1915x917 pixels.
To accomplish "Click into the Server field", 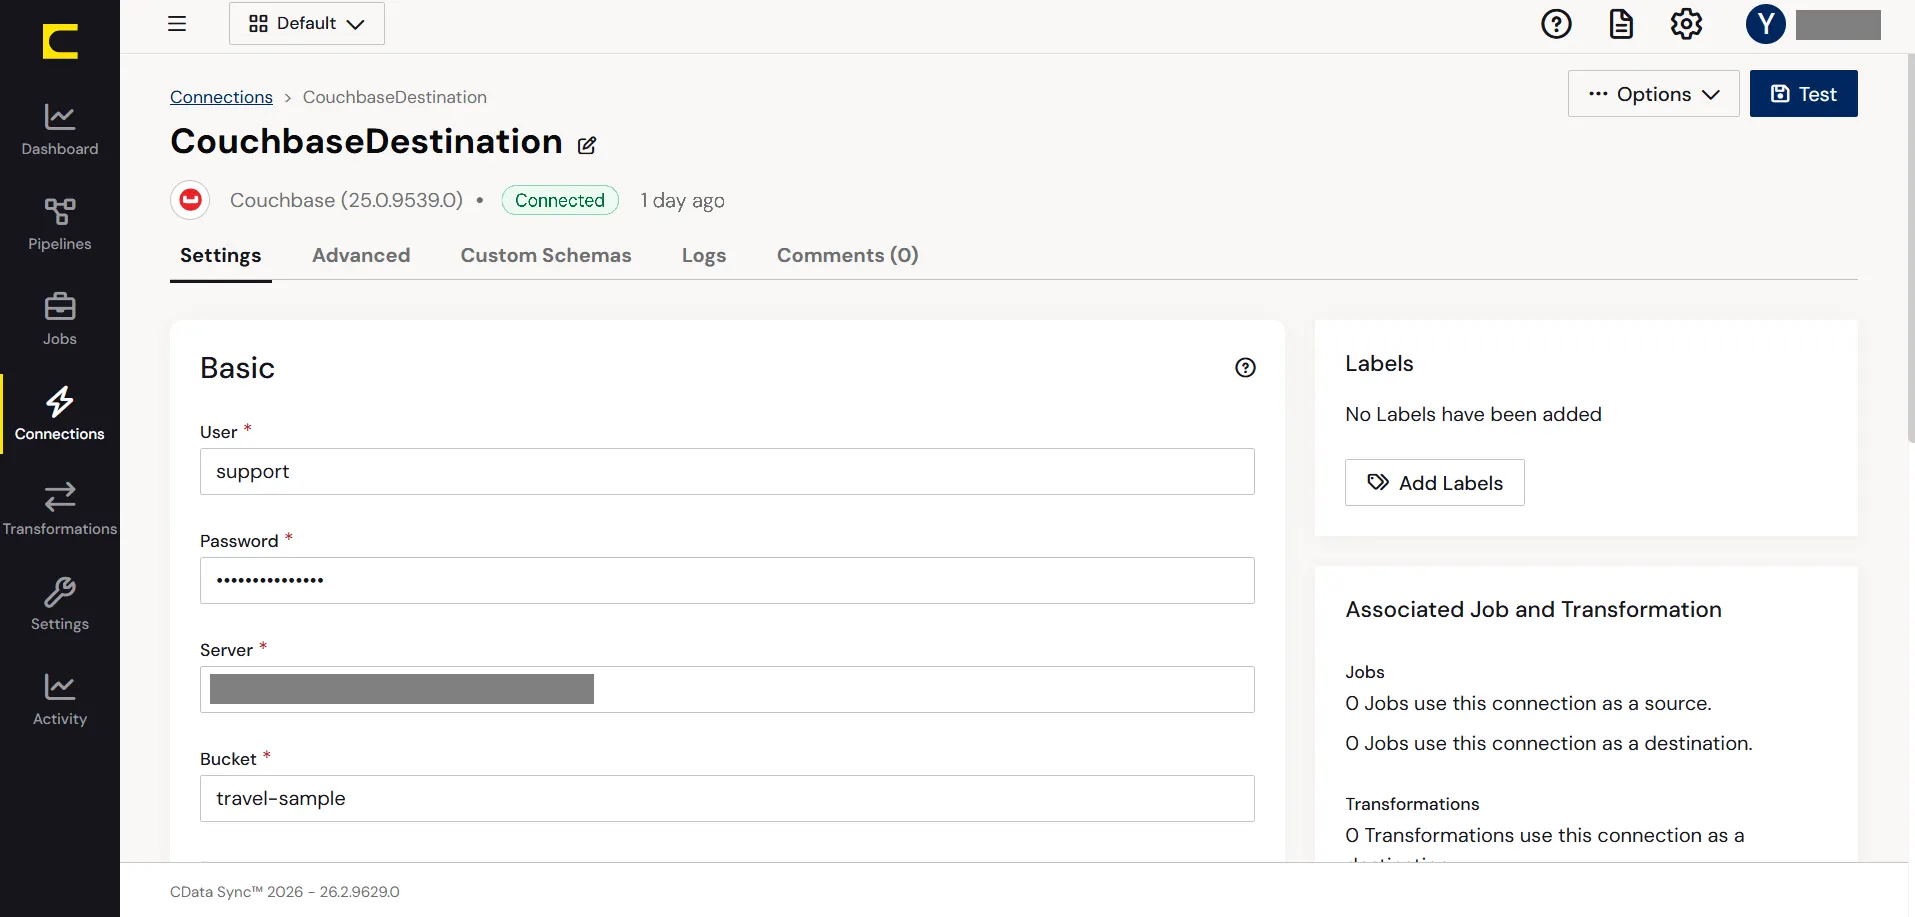I will point(727,689).
